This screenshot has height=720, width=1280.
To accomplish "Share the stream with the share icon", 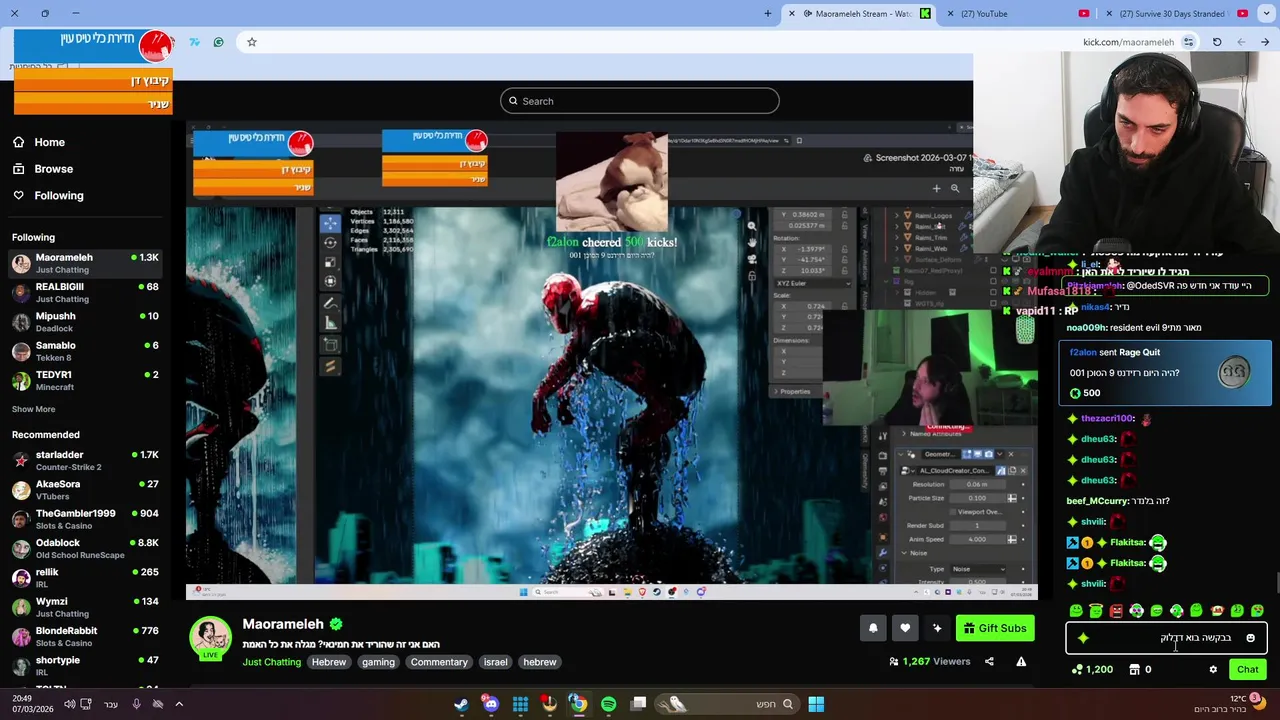I will pos(989,661).
